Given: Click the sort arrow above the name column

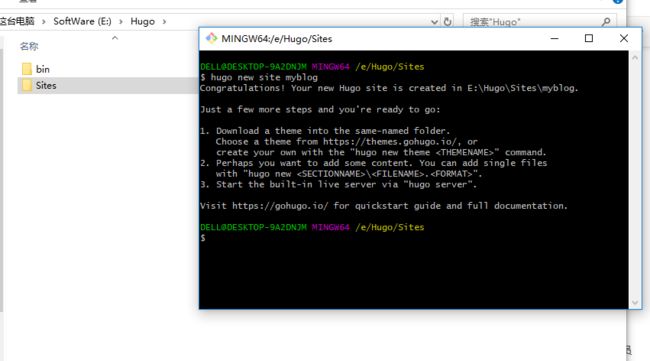Looking at the screenshot, I should point(115,38).
